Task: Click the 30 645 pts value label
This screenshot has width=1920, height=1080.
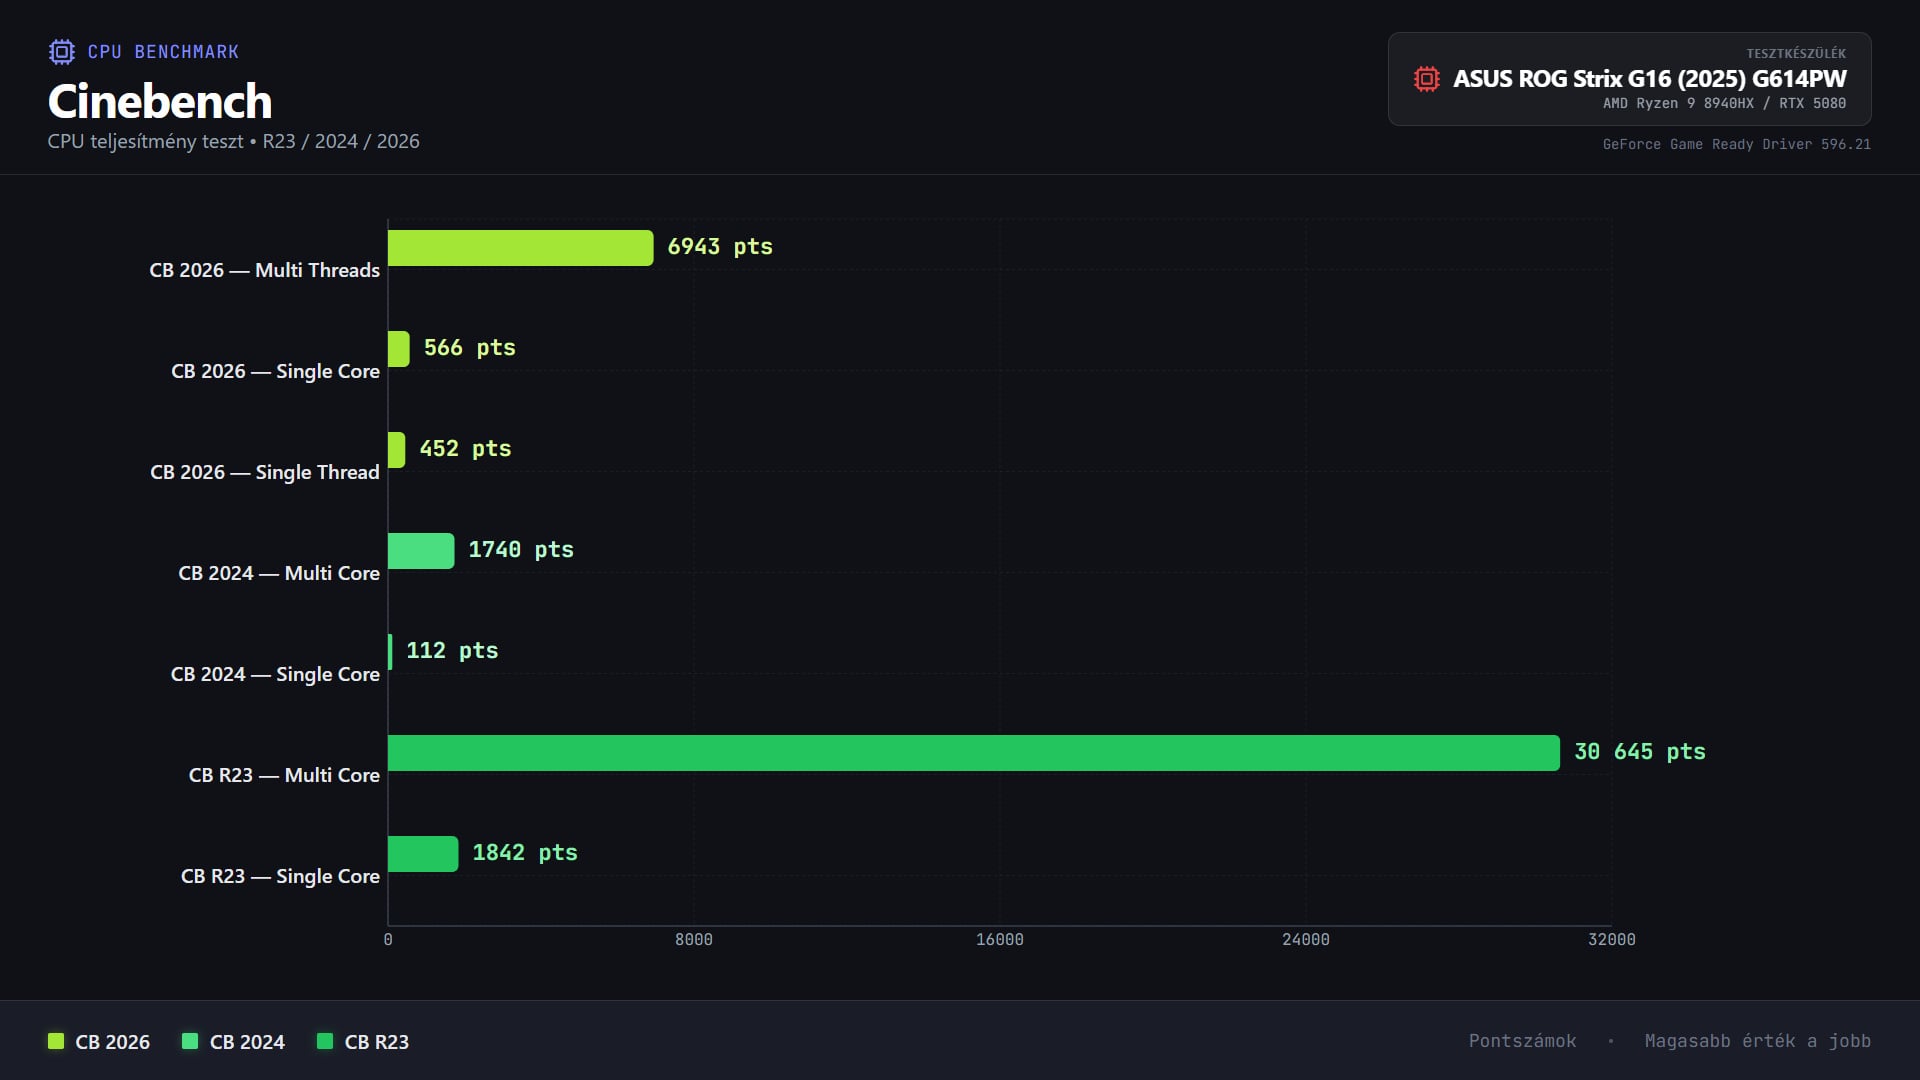Action: [1639, 752]
